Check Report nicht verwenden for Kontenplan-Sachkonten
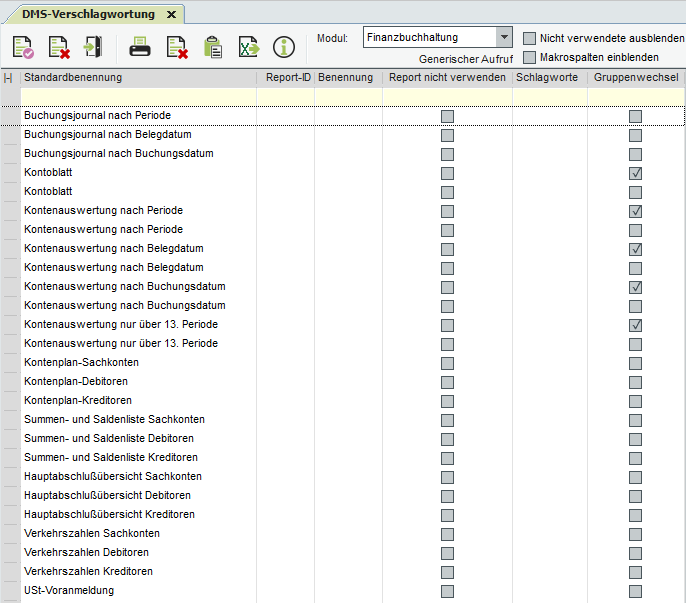Screen dimensions: 686x603 point(447,363)
